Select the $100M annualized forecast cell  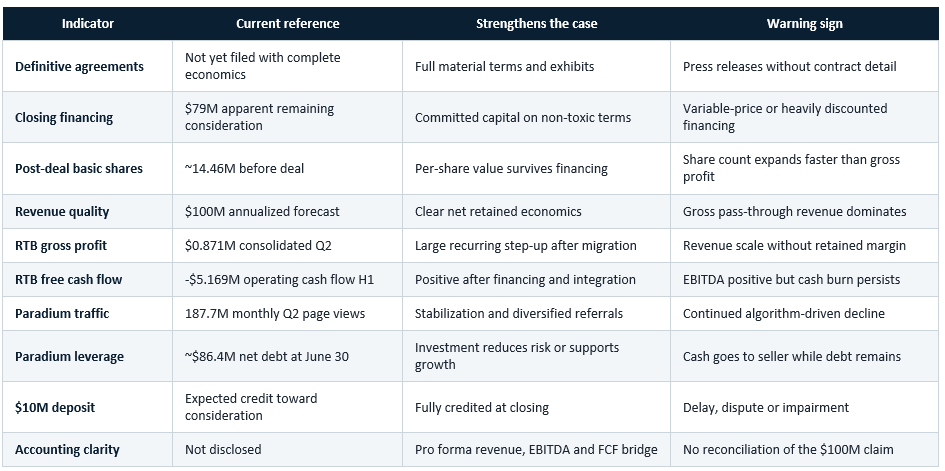coord(262,211)
